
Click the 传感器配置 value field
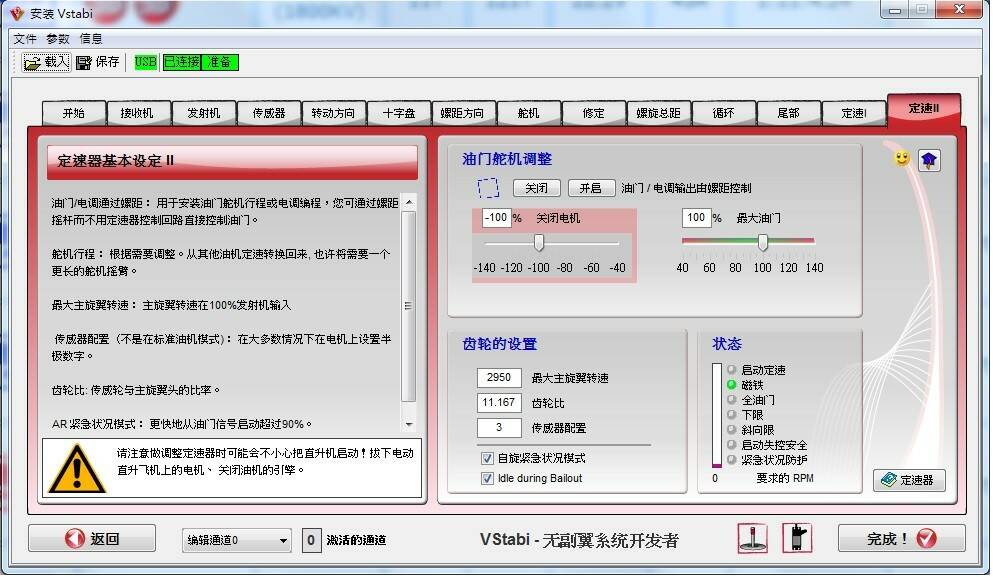coord(499,428)
